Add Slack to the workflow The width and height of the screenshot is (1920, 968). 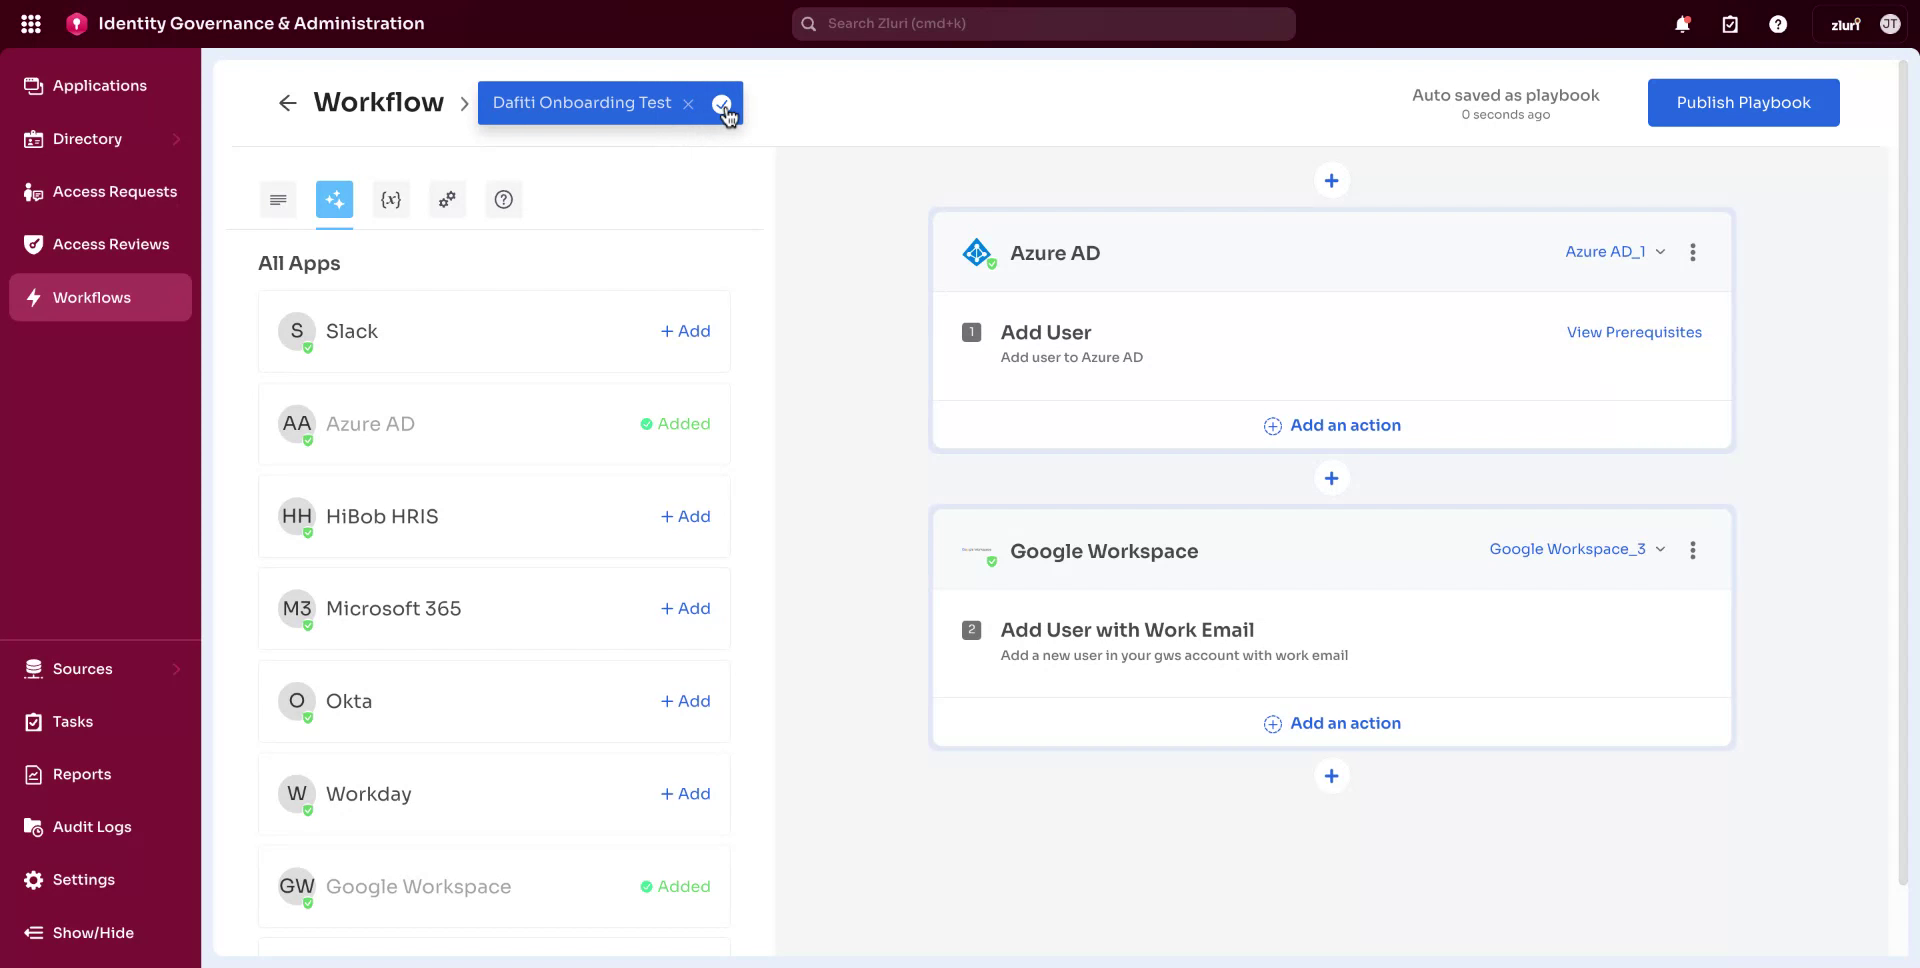tap(685, 331)
